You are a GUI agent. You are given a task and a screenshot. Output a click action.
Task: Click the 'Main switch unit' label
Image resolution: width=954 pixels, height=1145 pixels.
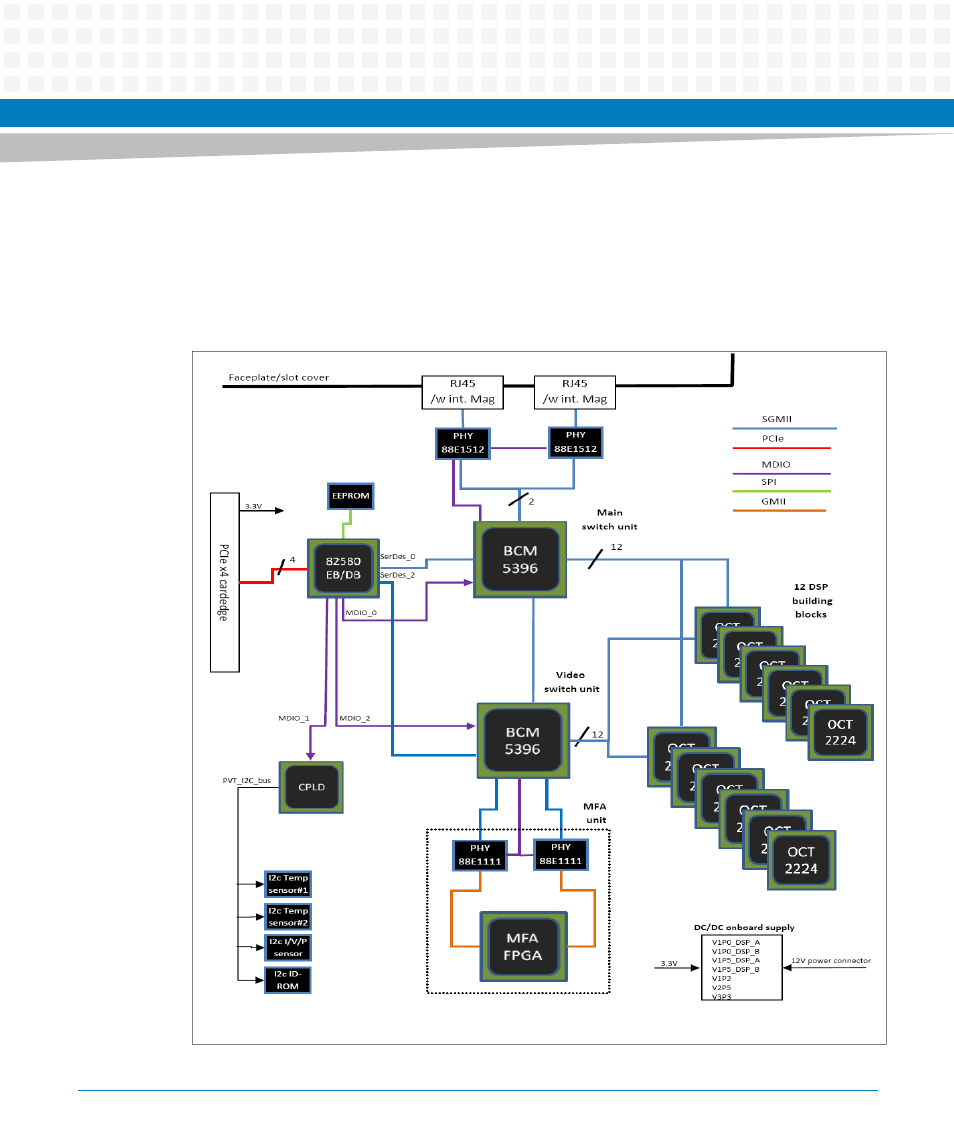point(610,519)
